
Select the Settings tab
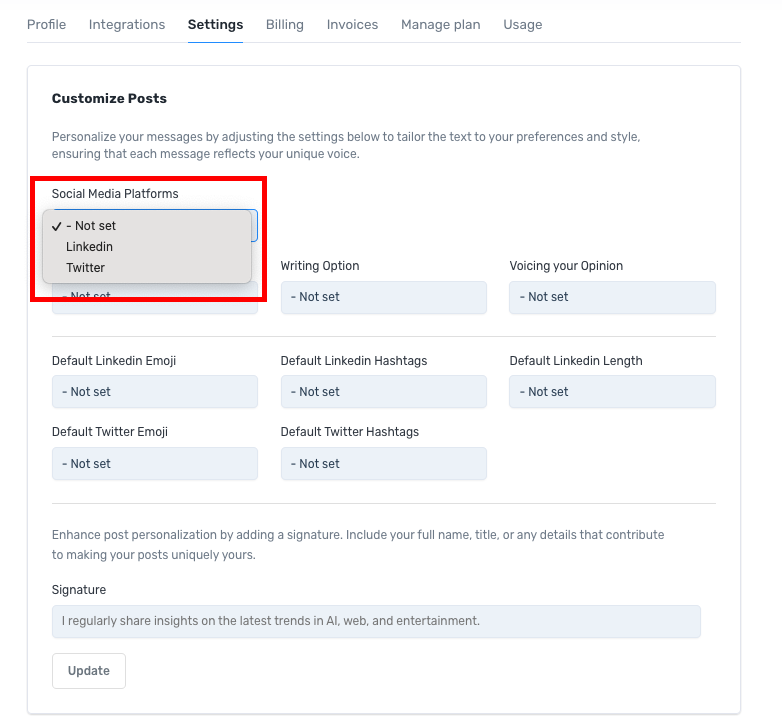pyautogui.click(x=215, y=24)
